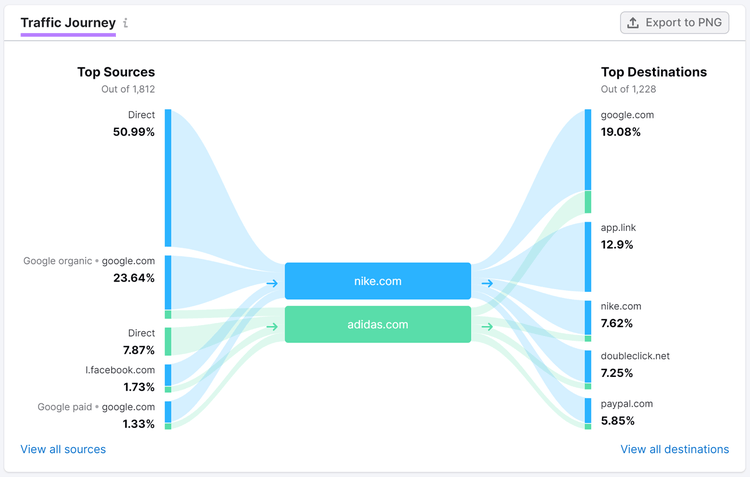Click the green Direct 7.87% source bar
The height and width of the screenshot is (477, 750).
click(x=168, y=342)
